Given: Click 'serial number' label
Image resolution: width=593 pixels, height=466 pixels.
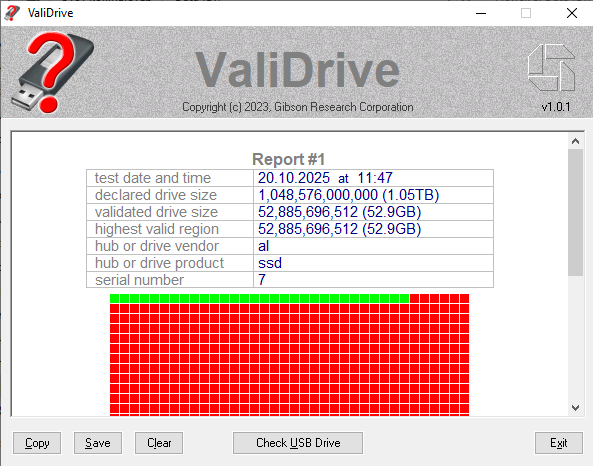Looking at the screenshot, I should 139,280.
